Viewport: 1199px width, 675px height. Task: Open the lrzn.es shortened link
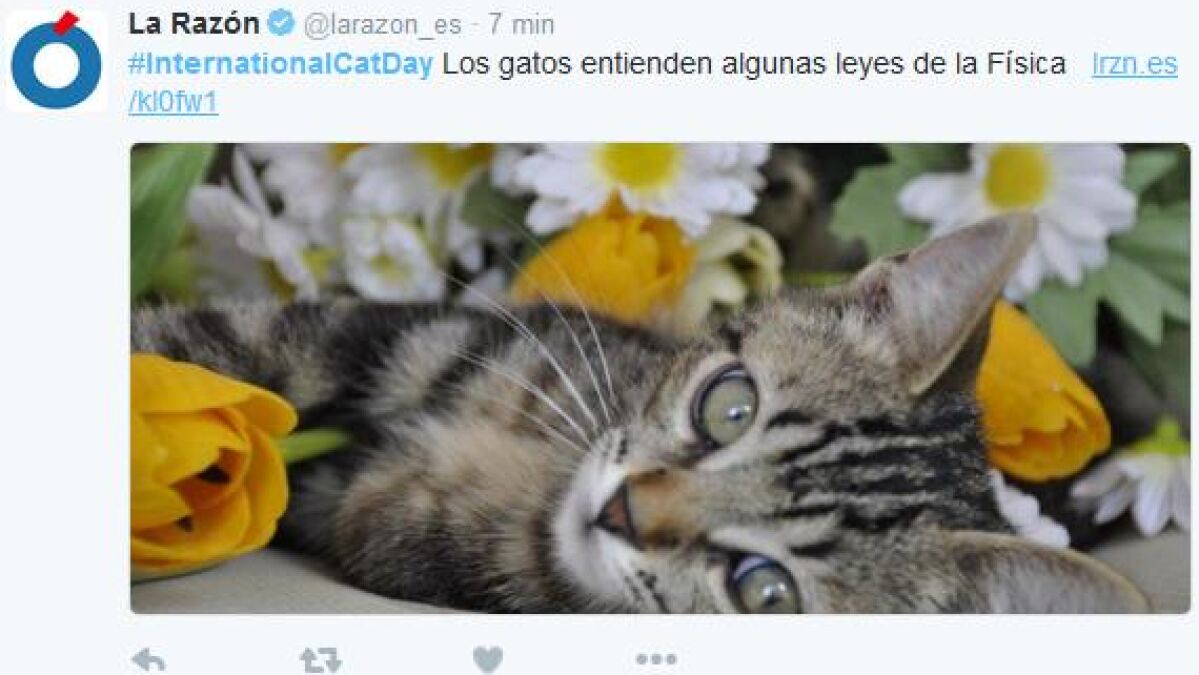tap(1135, 63)
